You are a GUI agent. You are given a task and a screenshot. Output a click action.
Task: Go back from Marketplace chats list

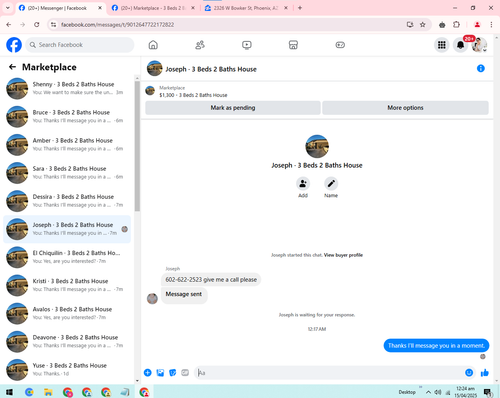point(12,67)
